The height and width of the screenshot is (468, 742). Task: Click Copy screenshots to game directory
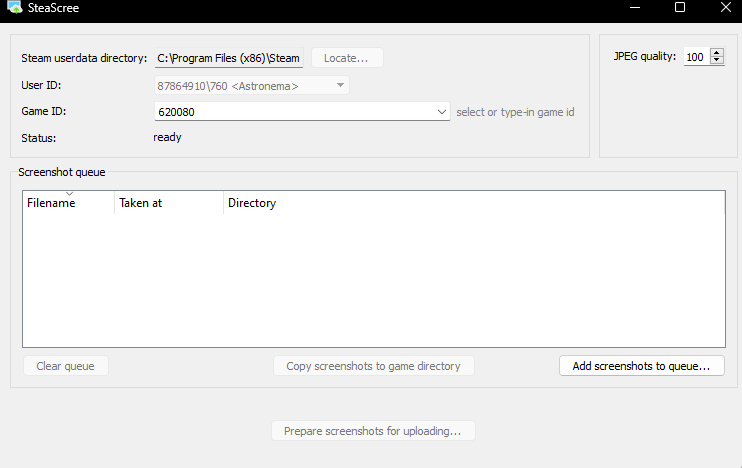point(373,366)
